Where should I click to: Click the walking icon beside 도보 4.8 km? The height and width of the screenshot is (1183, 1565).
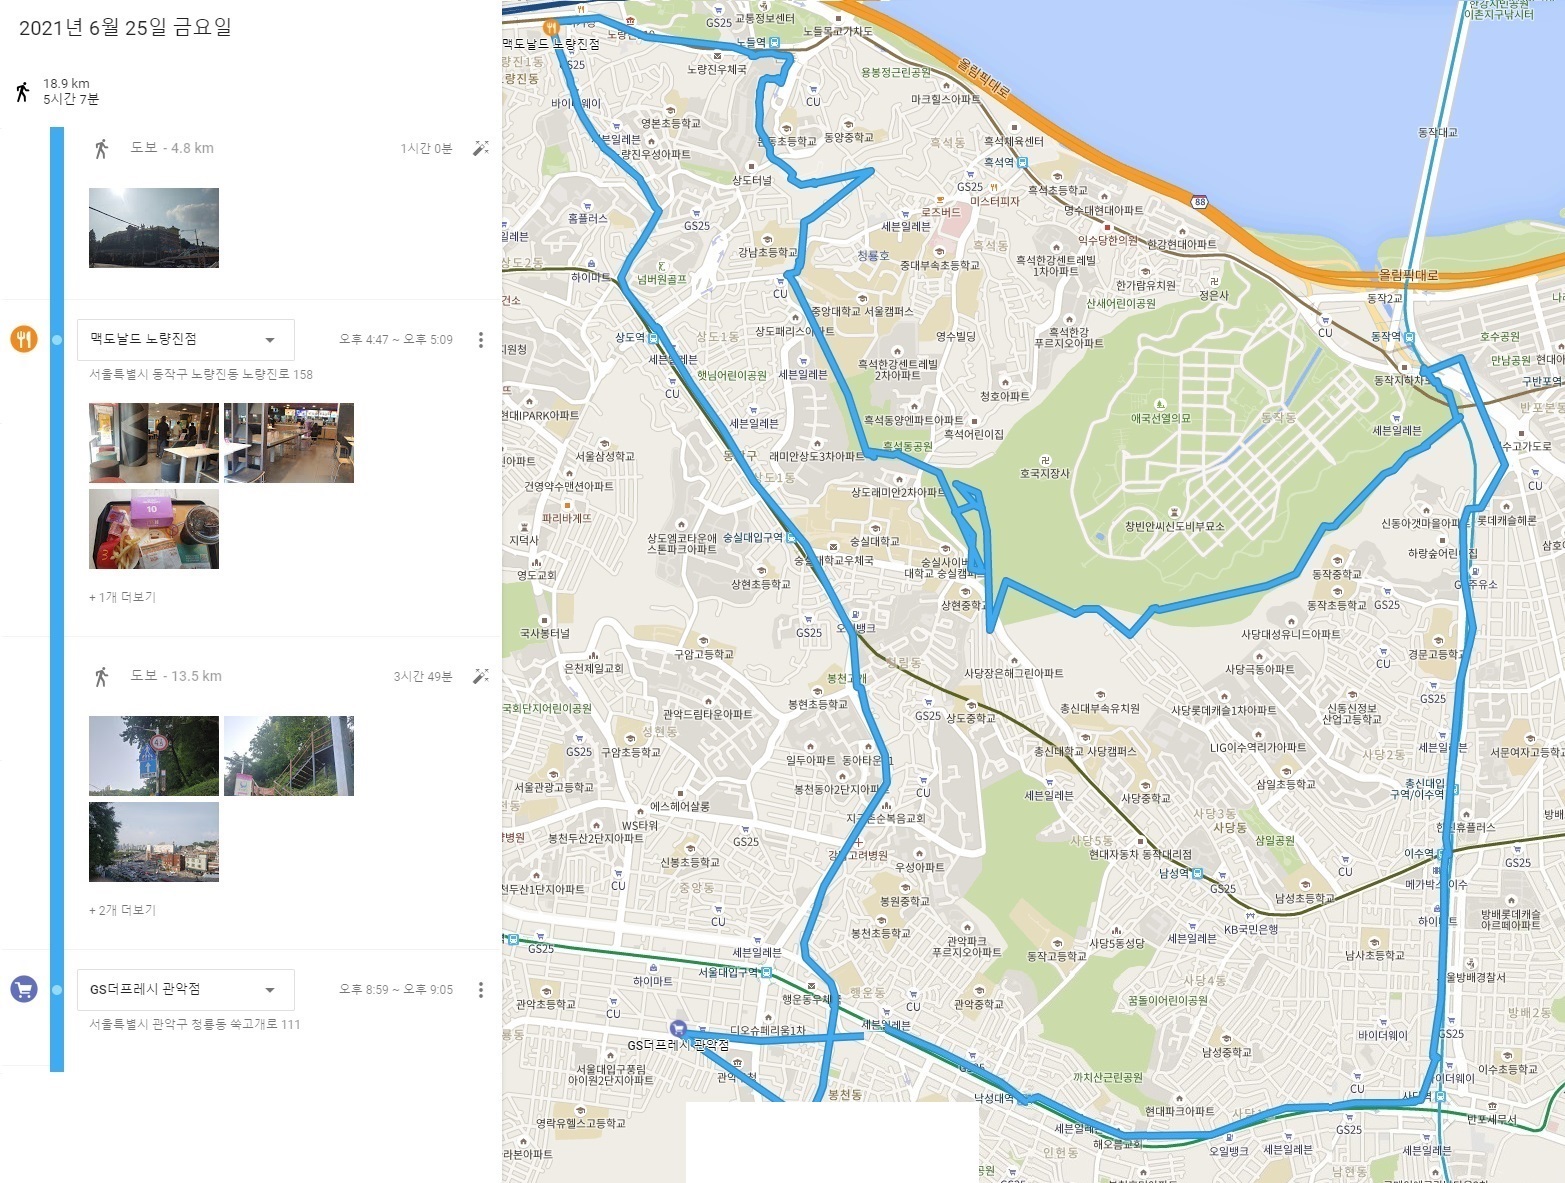pos(101,148)
